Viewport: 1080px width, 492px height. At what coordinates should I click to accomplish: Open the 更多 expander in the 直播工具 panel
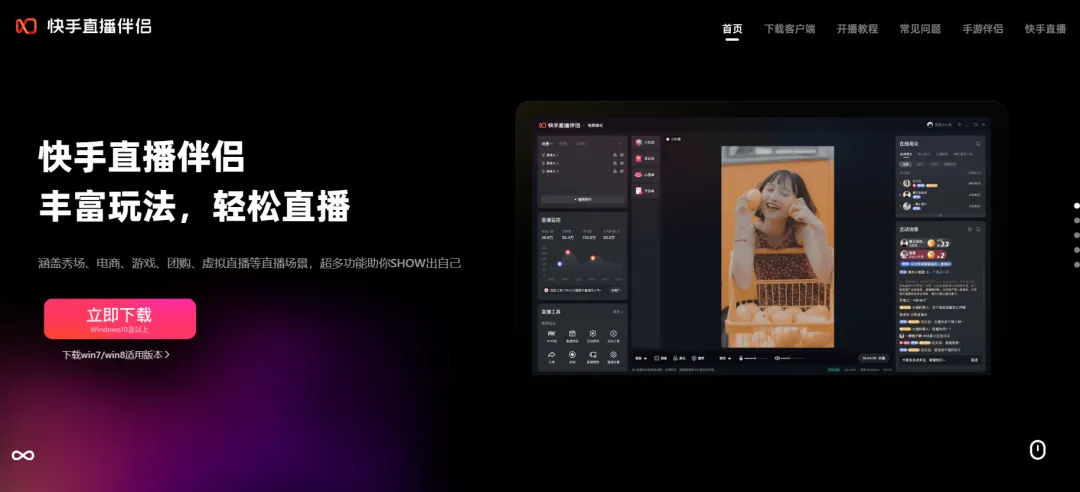(x=618, y=312)
